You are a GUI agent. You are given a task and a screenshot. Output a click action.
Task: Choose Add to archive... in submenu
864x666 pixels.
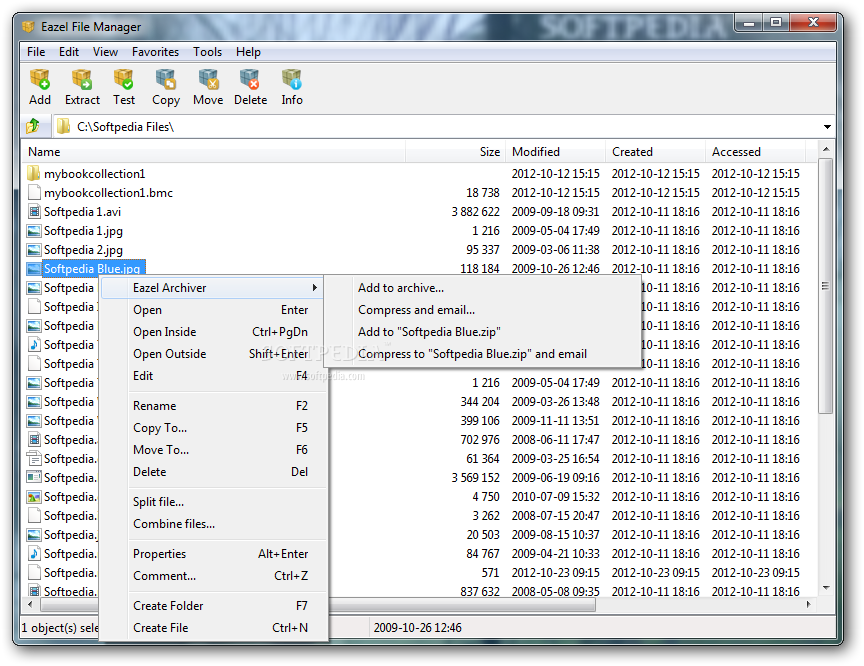click(x=482, y=288)
